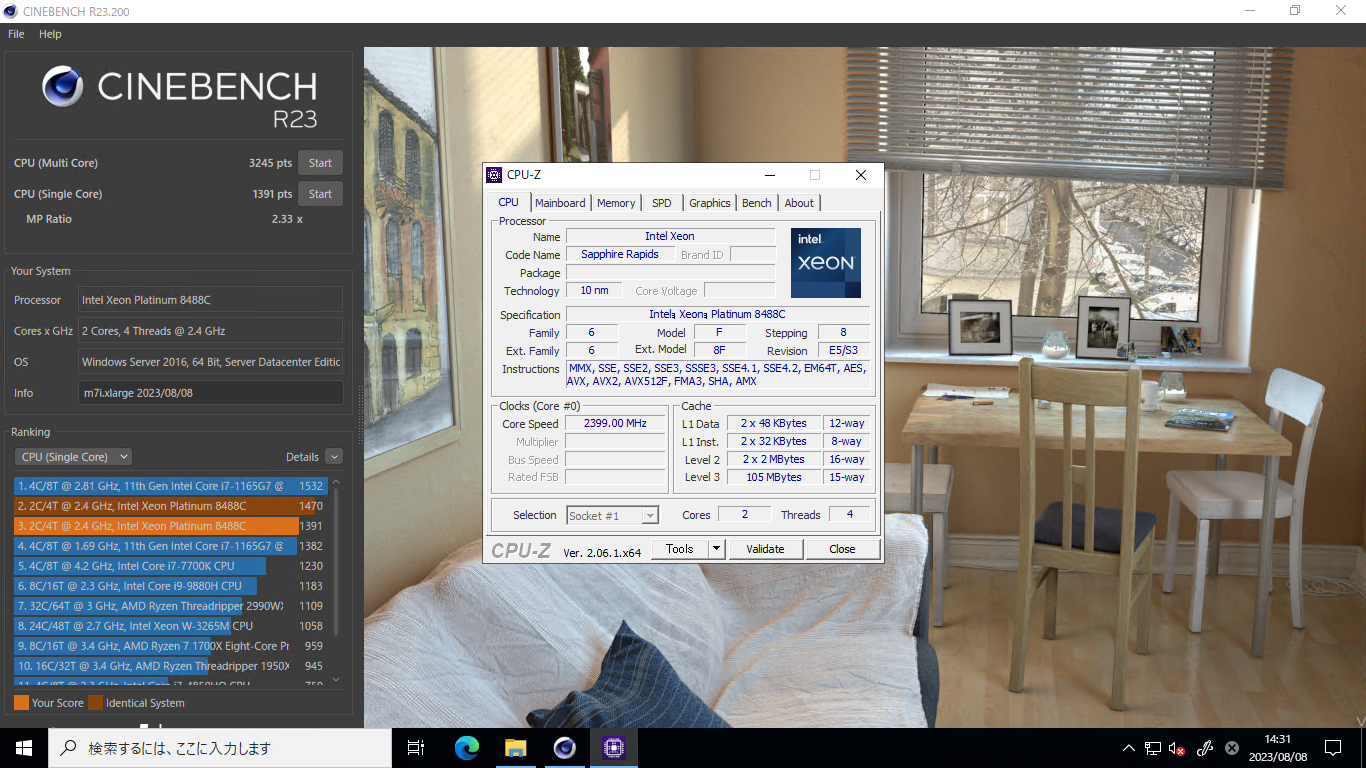Click the Intel Xeon logo in CPU-Z
Screen dimensions: 1366x768
[826, 263]
